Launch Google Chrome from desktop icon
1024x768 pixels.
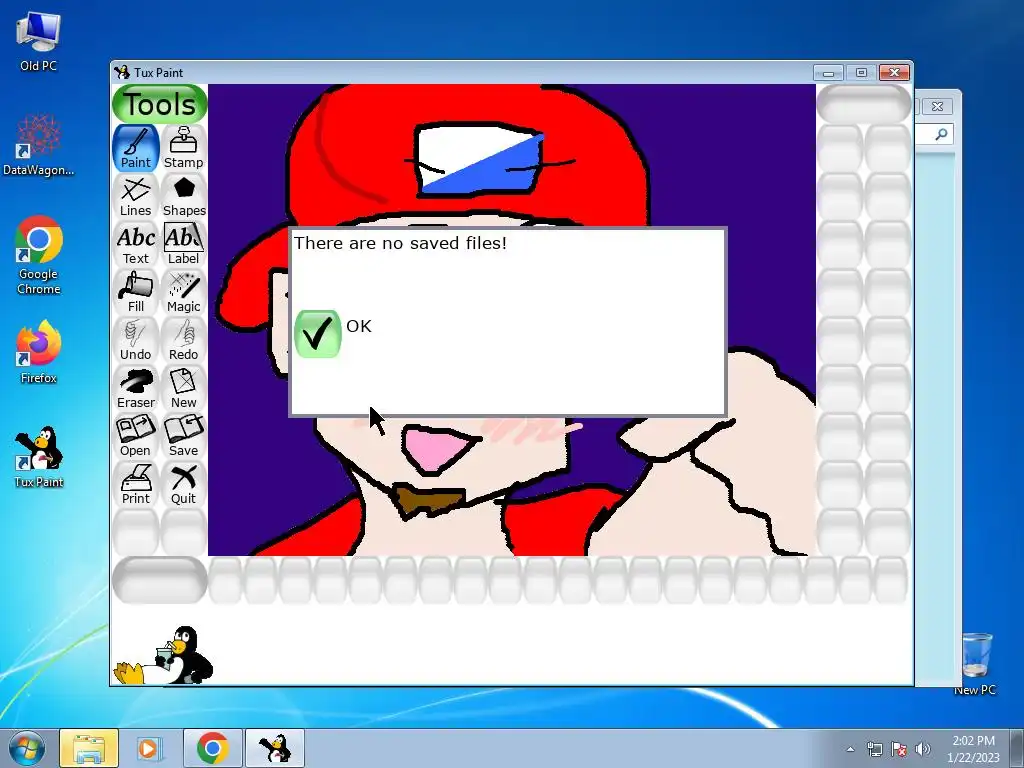pos(39,255)
